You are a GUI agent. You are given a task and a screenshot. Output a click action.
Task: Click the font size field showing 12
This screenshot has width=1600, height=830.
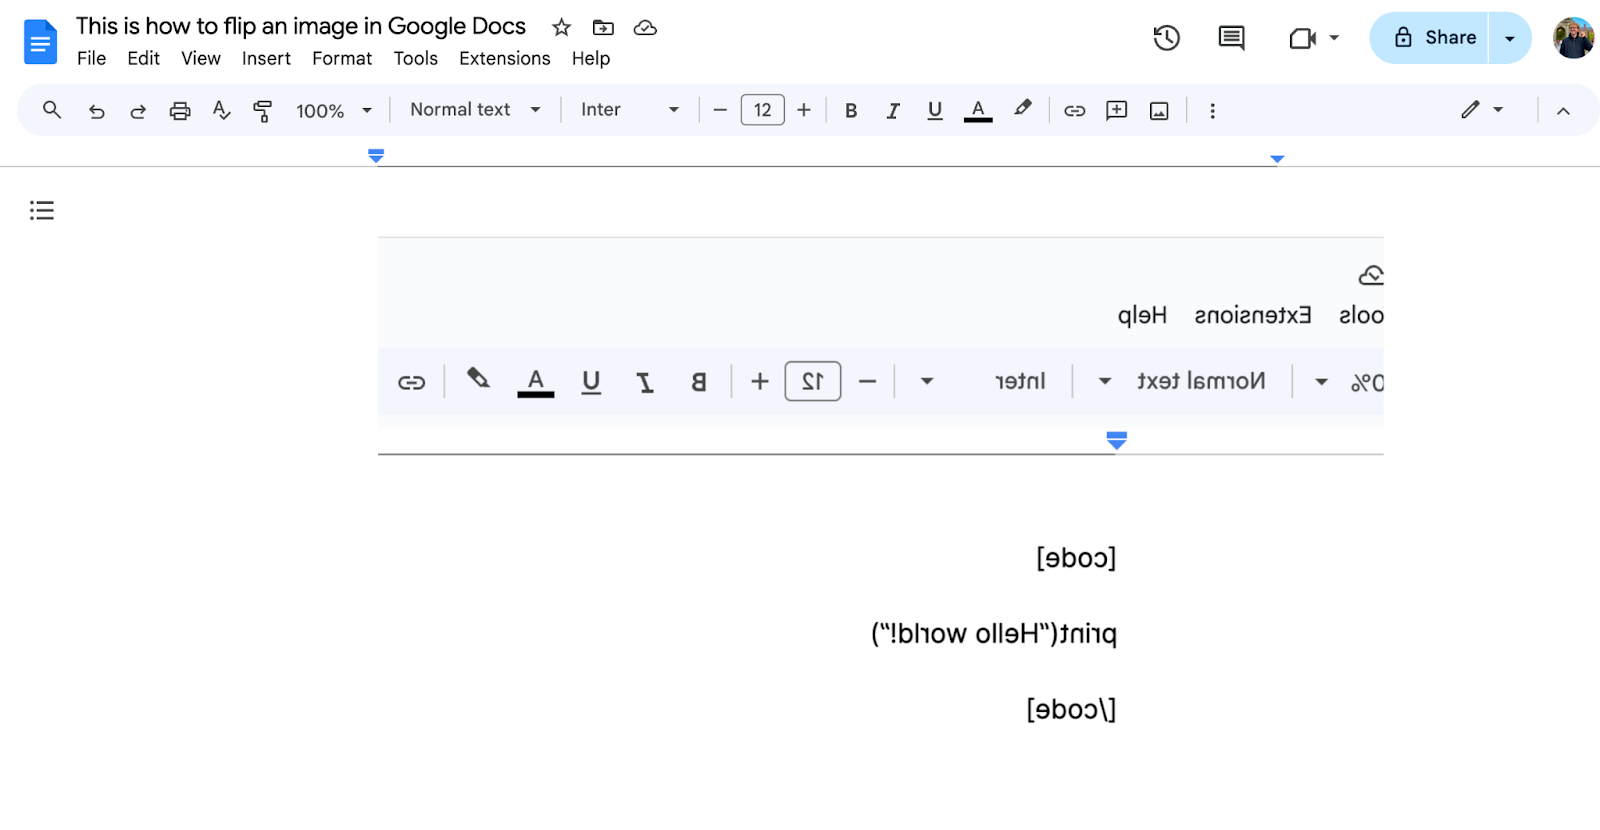point(763,110)
